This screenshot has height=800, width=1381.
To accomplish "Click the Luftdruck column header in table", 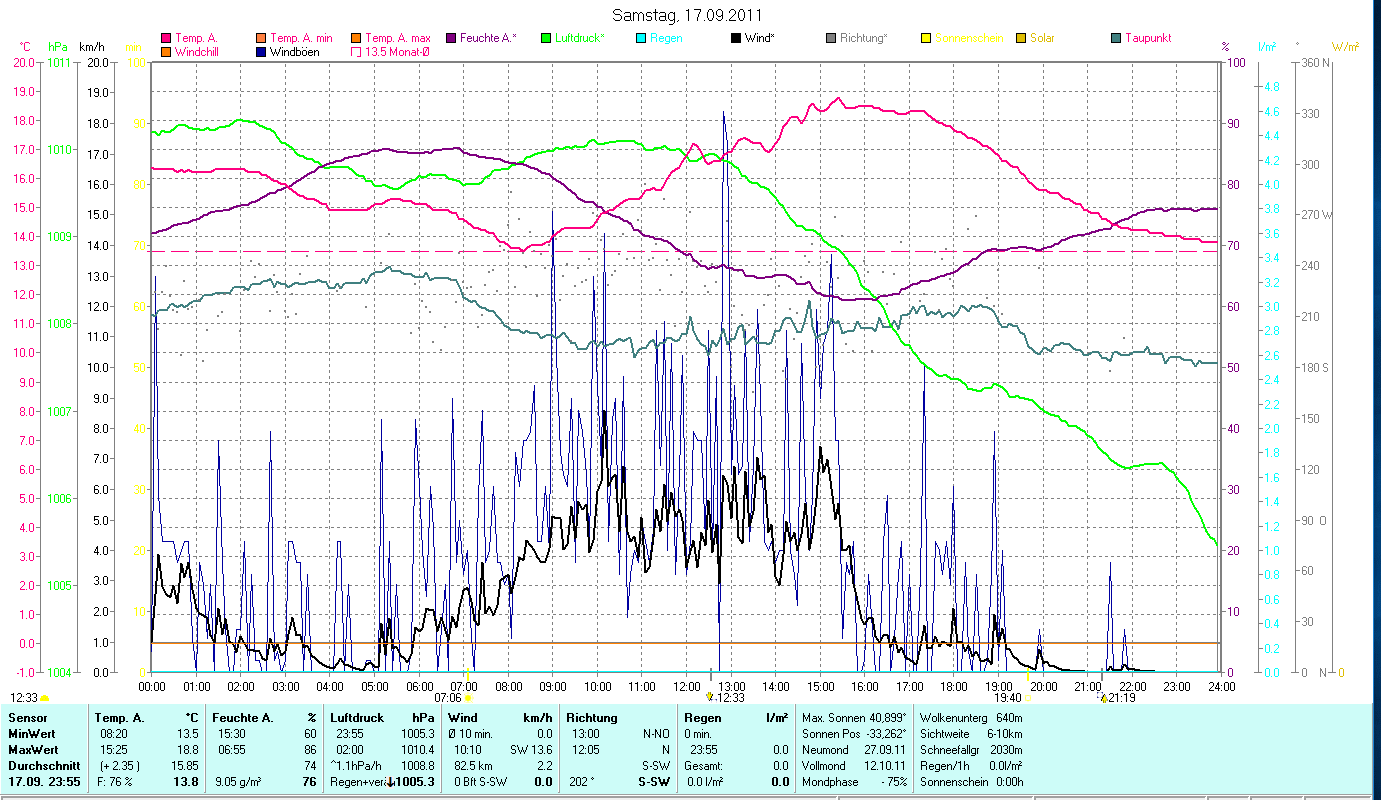I will click(x=357, y=718).
